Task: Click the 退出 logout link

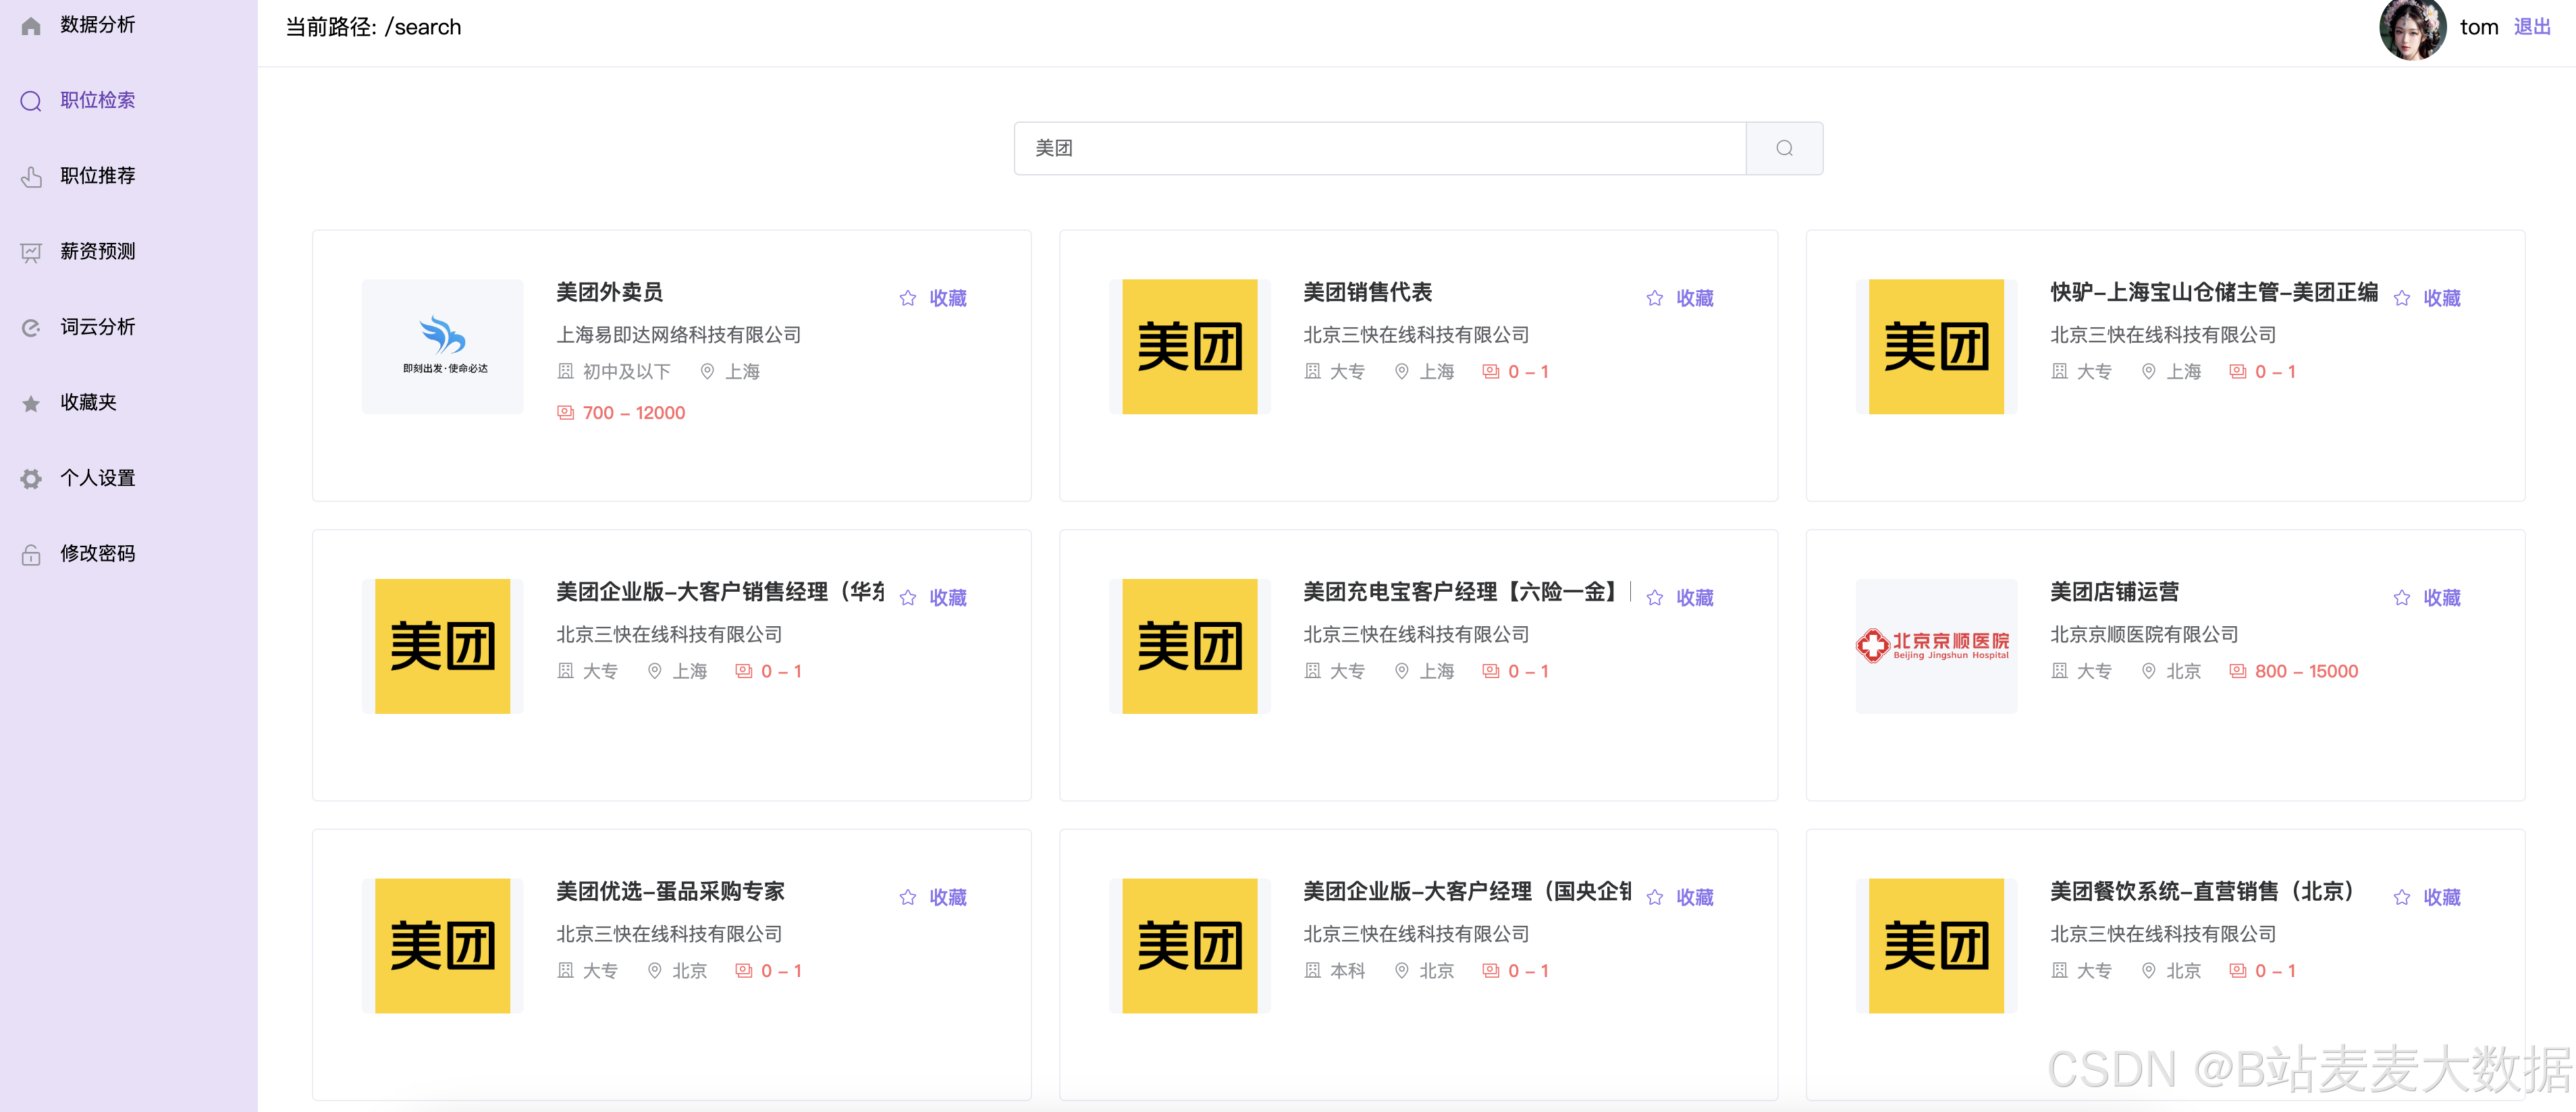Action: 2531,27
